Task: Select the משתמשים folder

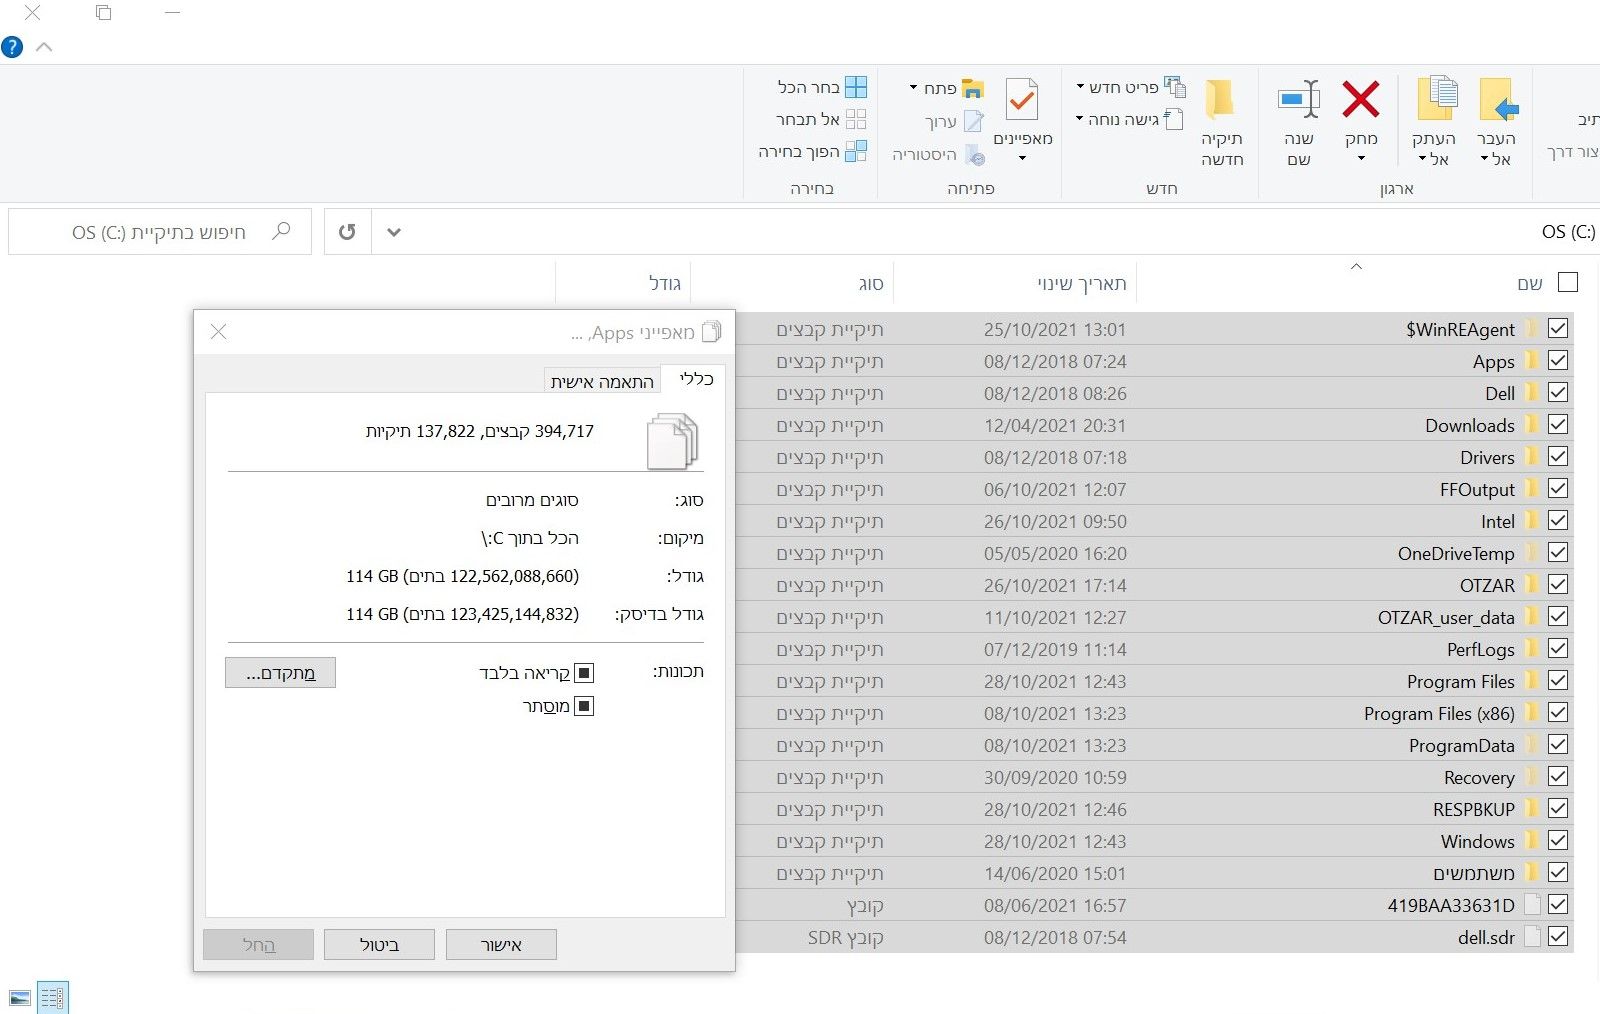Action: 1154,873
